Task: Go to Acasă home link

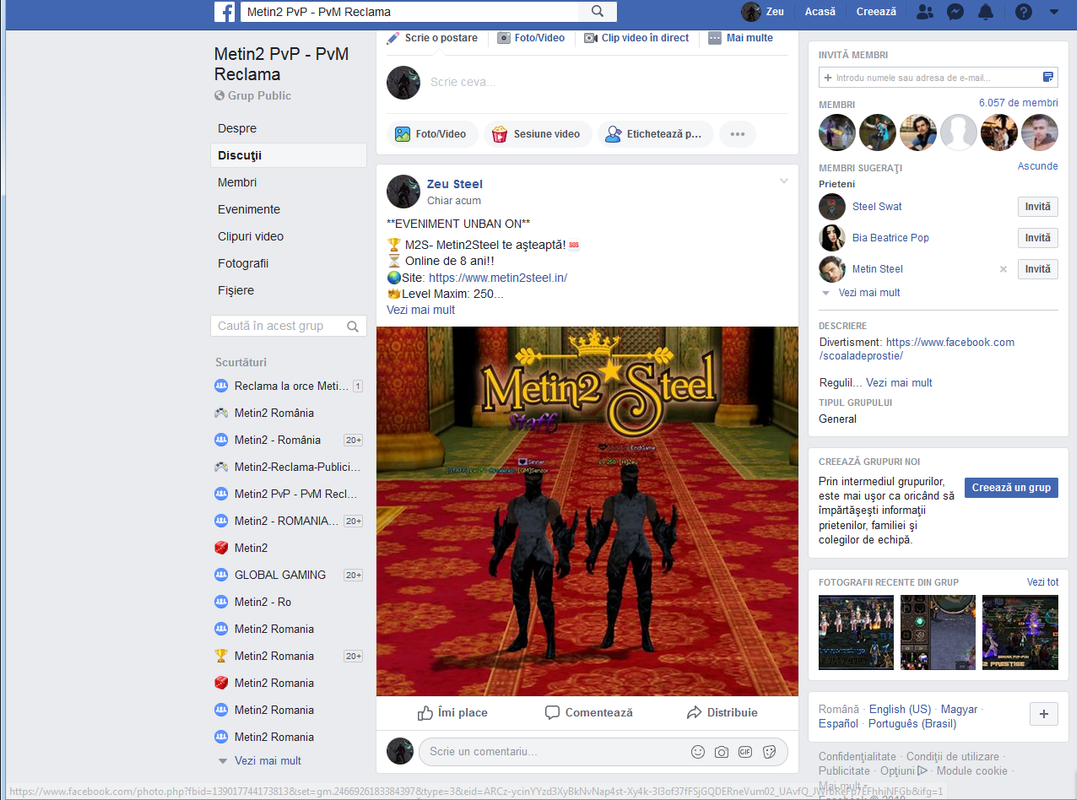Action: [x=820, y=12]
